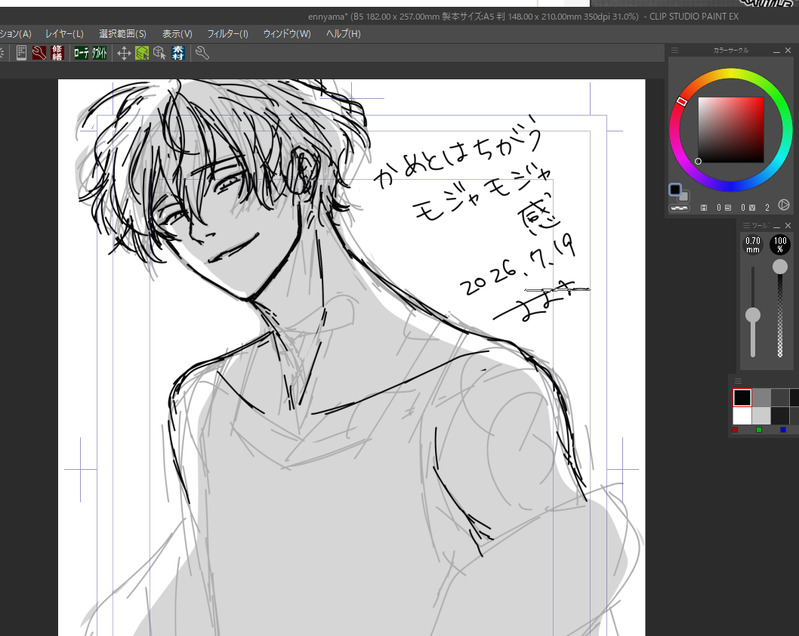Click the green ガイド icon

pos(99,52)
